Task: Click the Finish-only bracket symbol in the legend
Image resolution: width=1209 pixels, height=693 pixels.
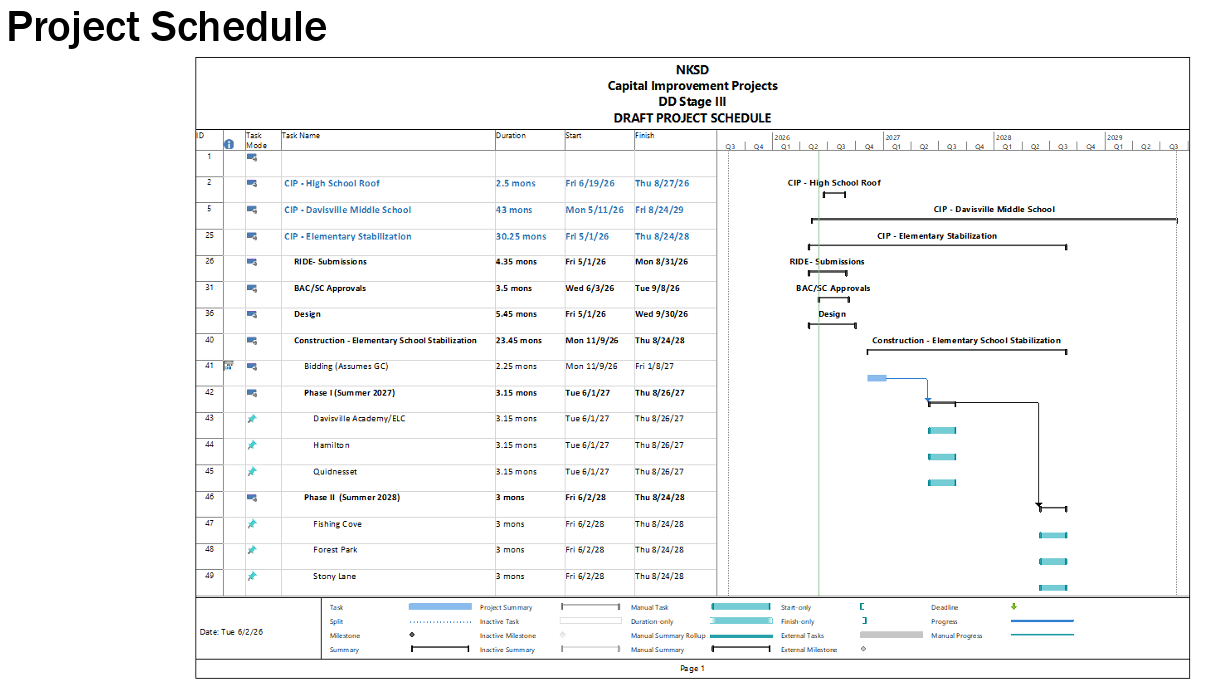Action: coord(864,621)
